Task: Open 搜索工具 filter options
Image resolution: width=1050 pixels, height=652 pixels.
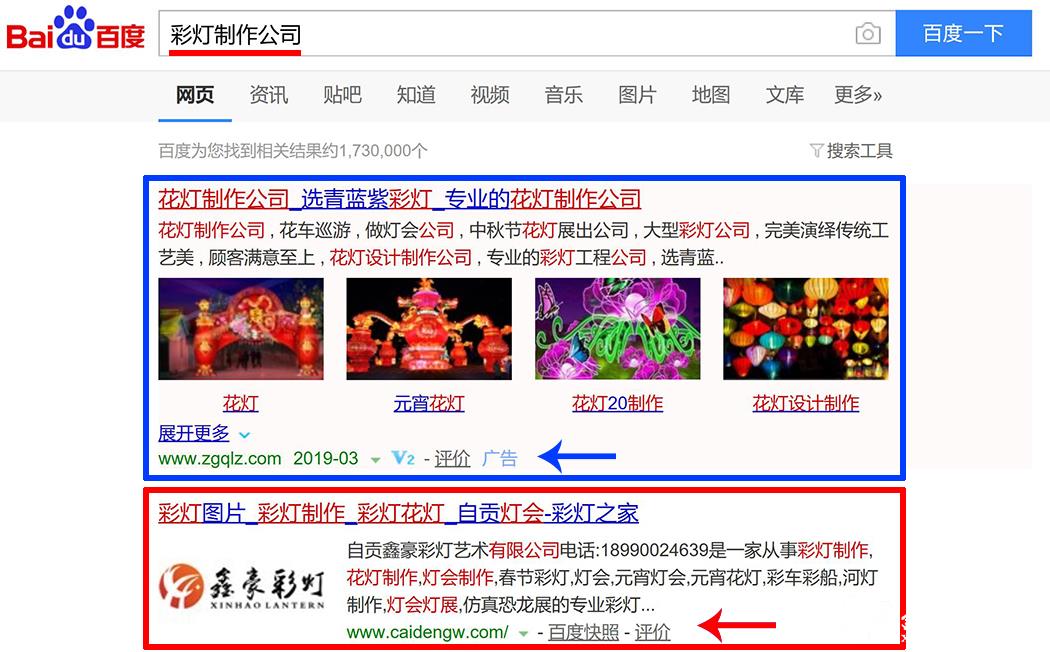Action: (x=859, y=151)
